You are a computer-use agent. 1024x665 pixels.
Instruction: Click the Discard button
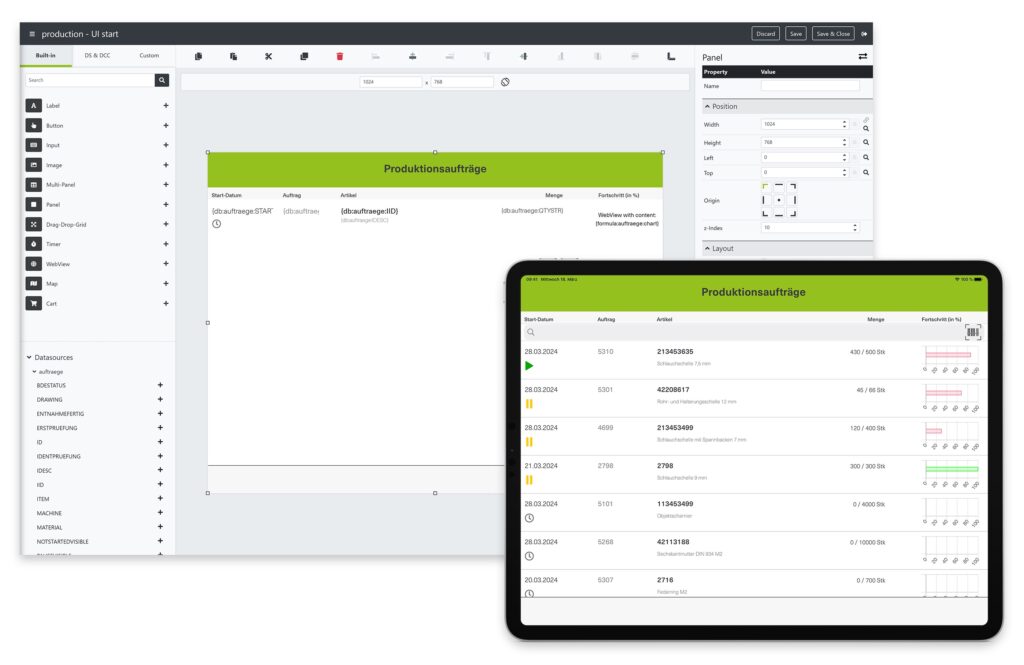pos(765,34)
